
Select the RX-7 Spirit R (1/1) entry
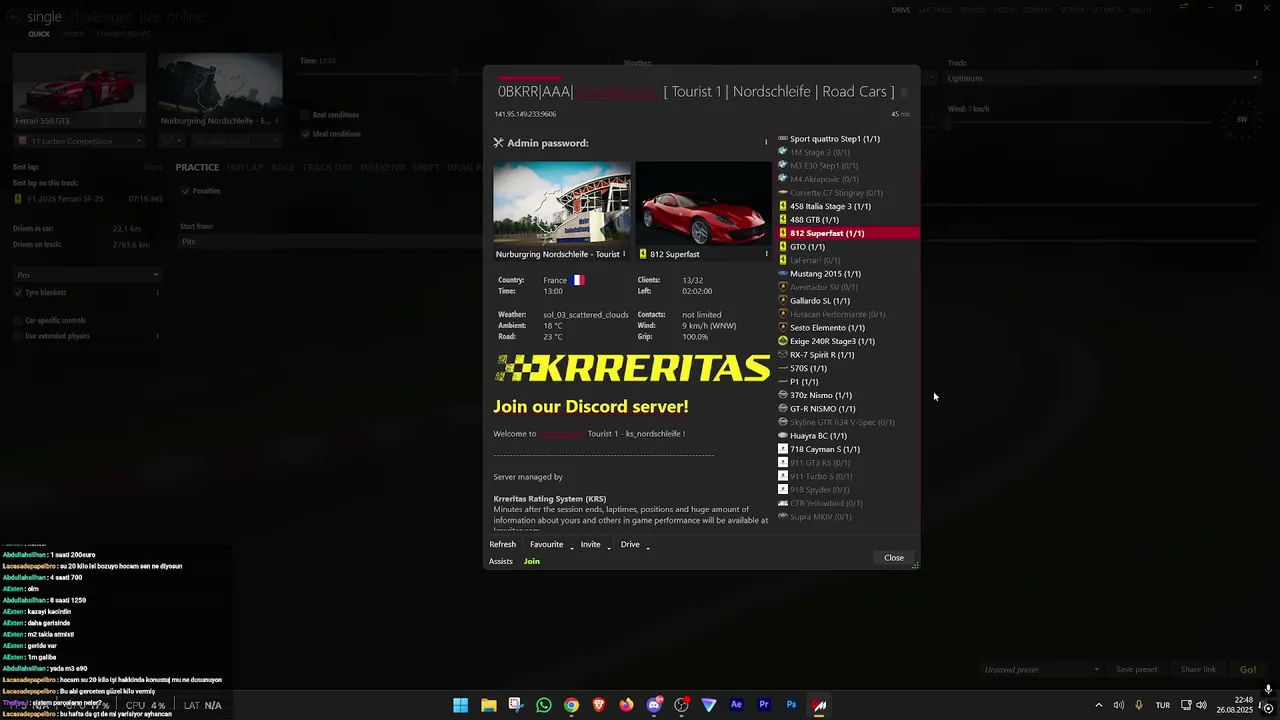pyautogui.click(x=848, y=355)
